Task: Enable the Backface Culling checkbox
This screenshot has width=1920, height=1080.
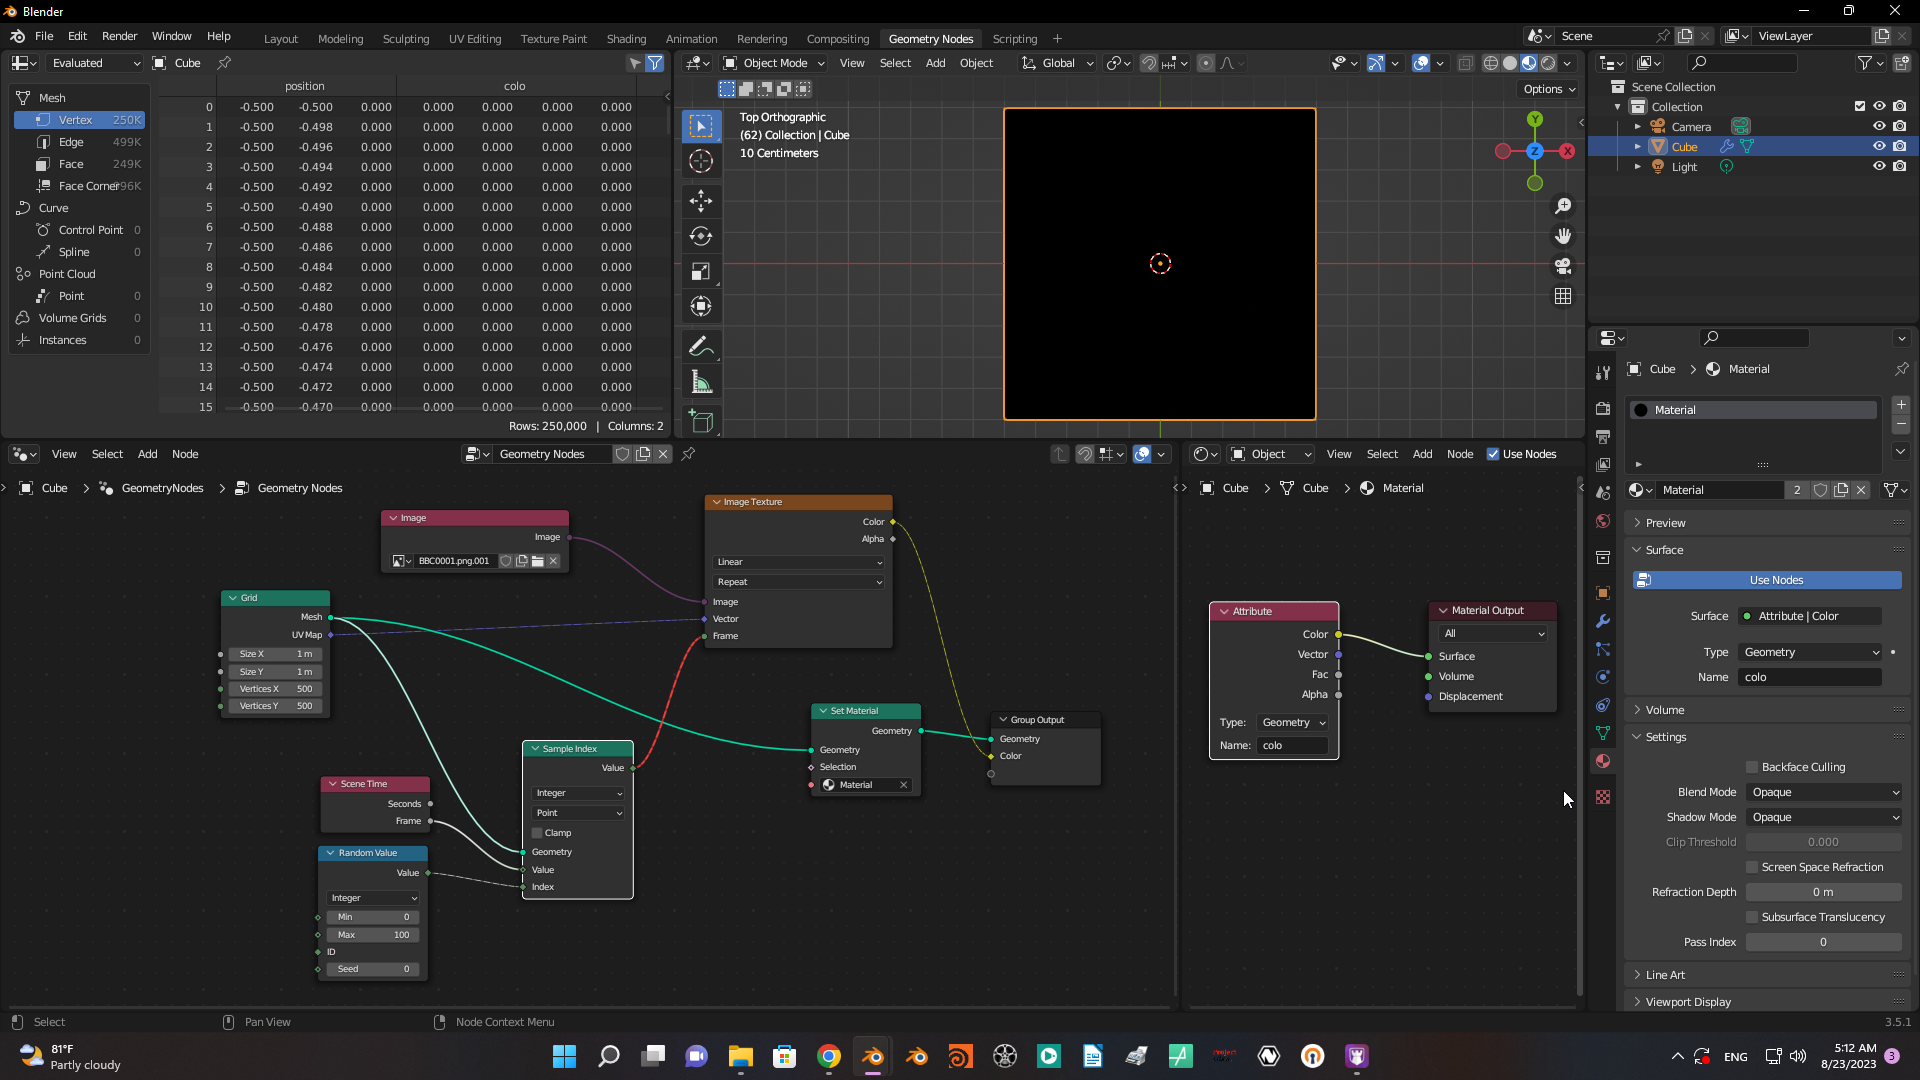Action: pos(1752,767)
